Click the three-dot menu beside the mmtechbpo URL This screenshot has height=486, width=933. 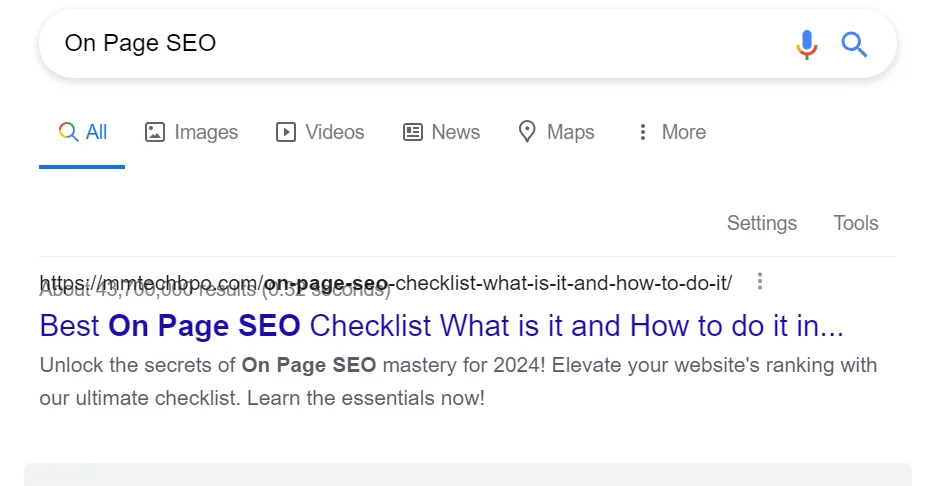click(x=760, y=281)
